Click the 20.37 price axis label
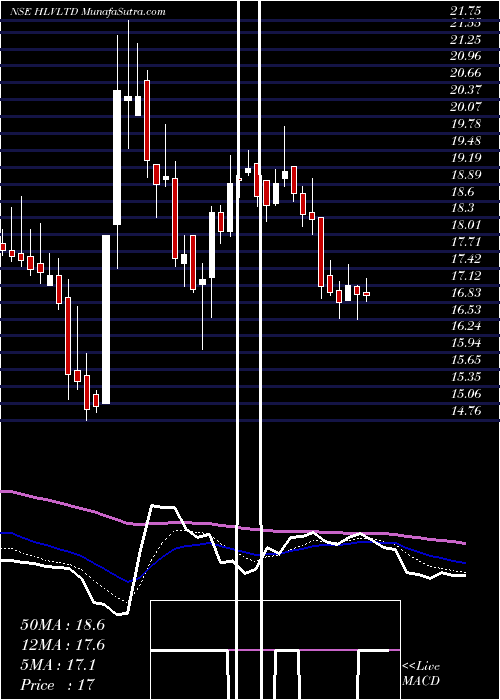Viewport: 500px width, 700px height. pos(465,90)
